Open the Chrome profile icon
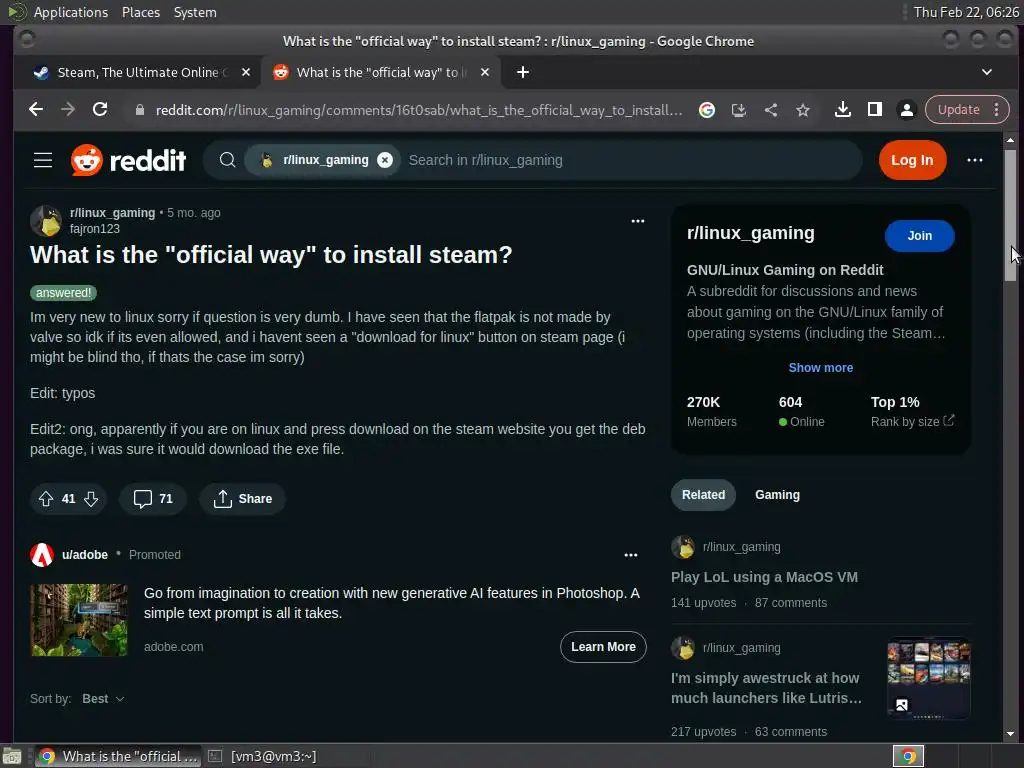The width and height of the screenshot is (1024, 768). [x=906, y=110]
